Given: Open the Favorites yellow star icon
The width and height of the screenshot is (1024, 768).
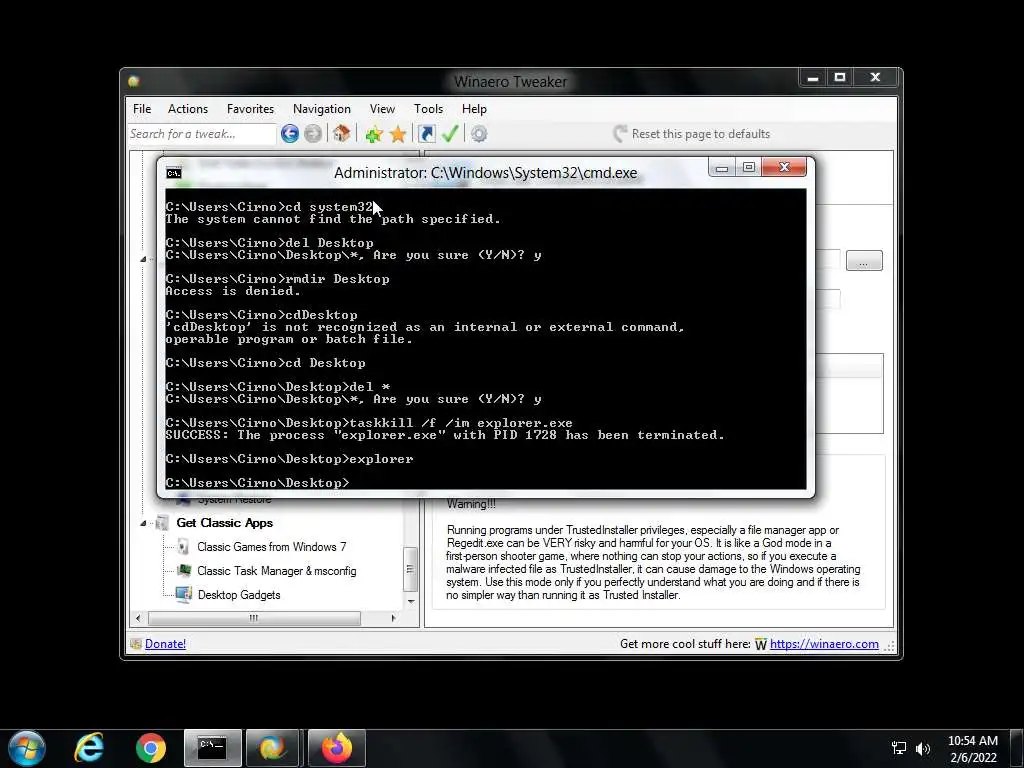Looking at the screenshot, I should 398,134.
